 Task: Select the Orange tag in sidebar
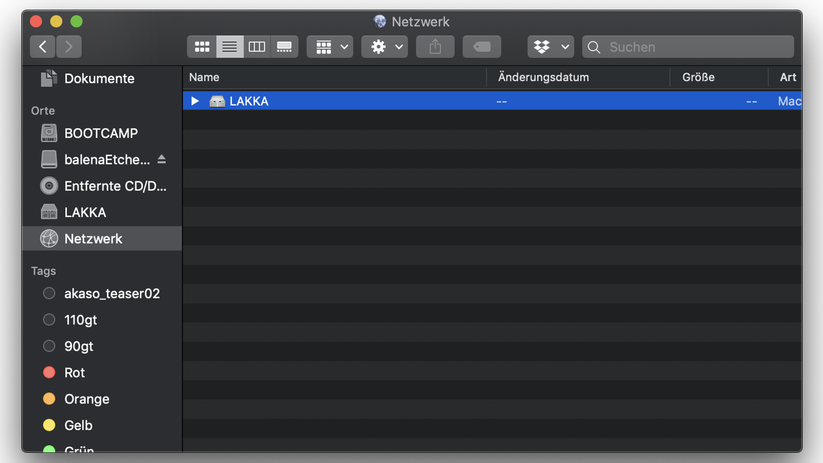86,399
